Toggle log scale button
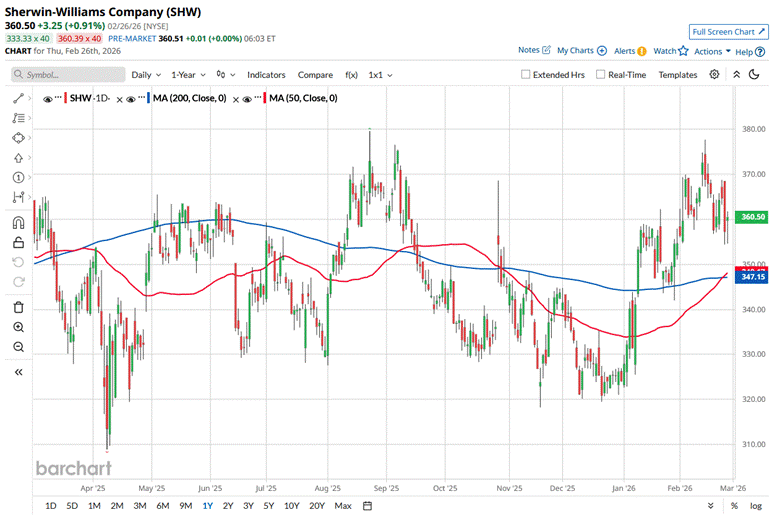 pos(756,506)
